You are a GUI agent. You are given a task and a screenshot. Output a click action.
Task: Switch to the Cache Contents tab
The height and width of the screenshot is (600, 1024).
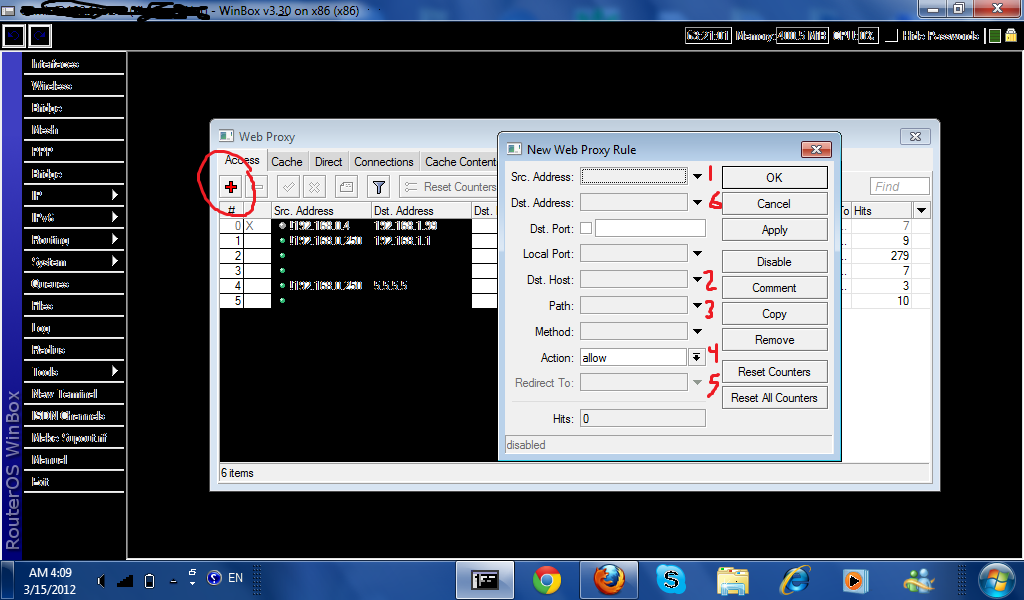[x=460, y=162]
